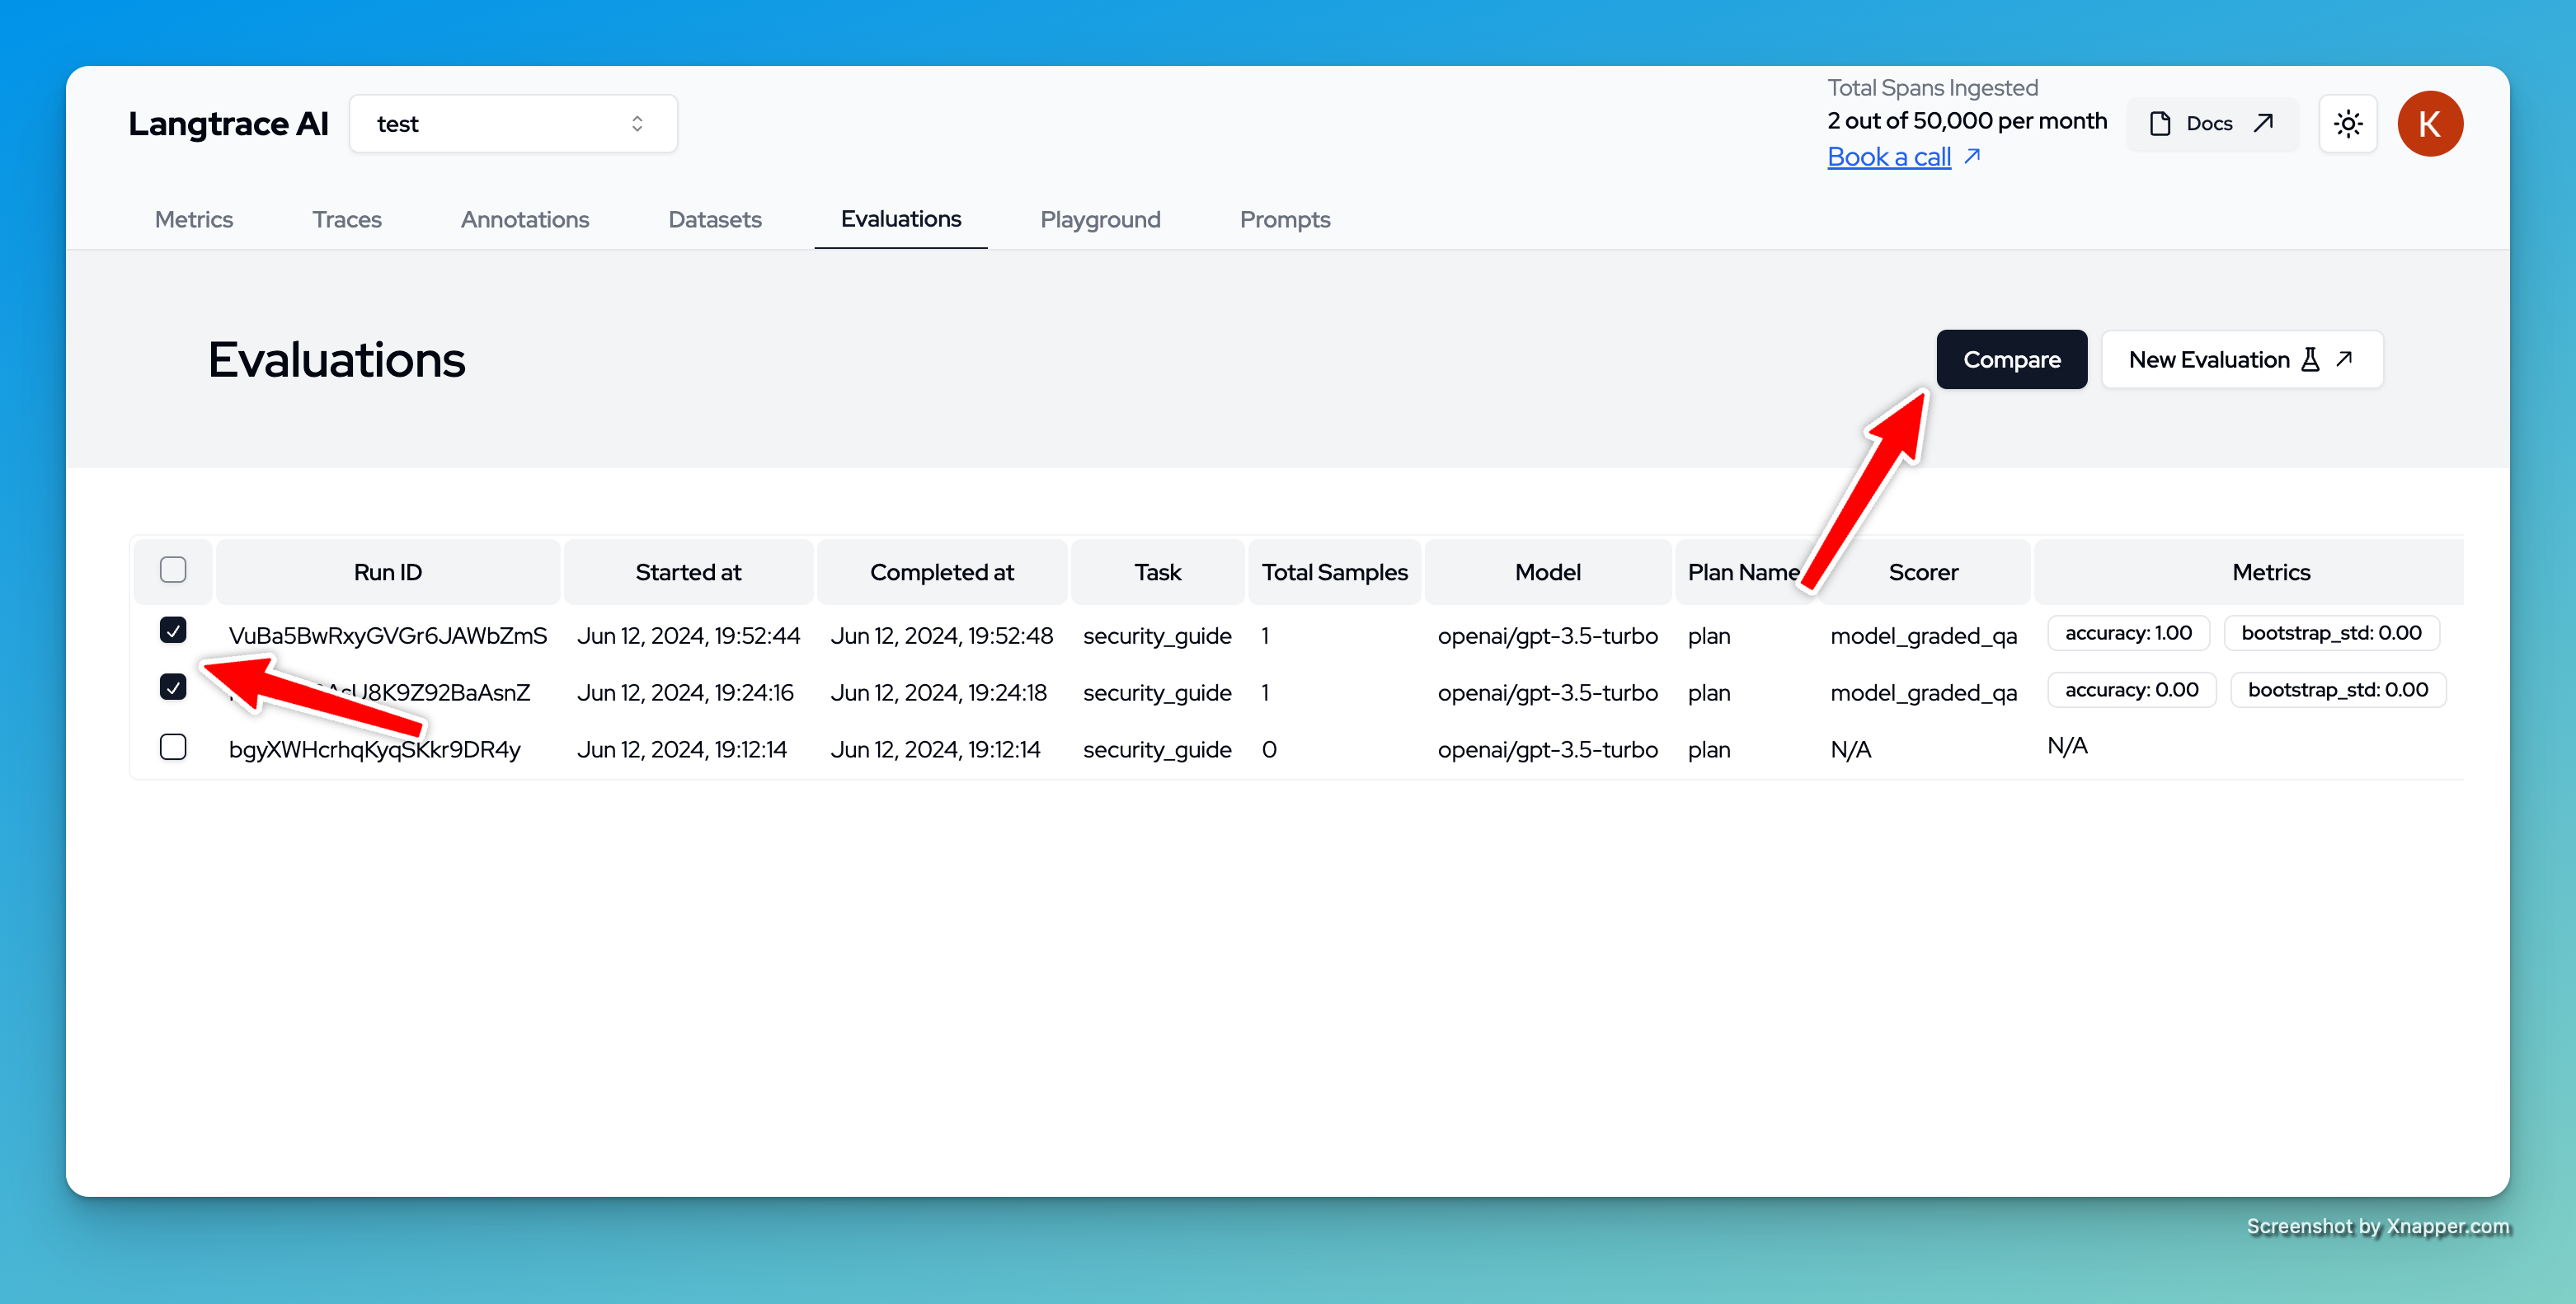
Task: Click the project selector chevron arrows
Action: (x=637, y=124)
